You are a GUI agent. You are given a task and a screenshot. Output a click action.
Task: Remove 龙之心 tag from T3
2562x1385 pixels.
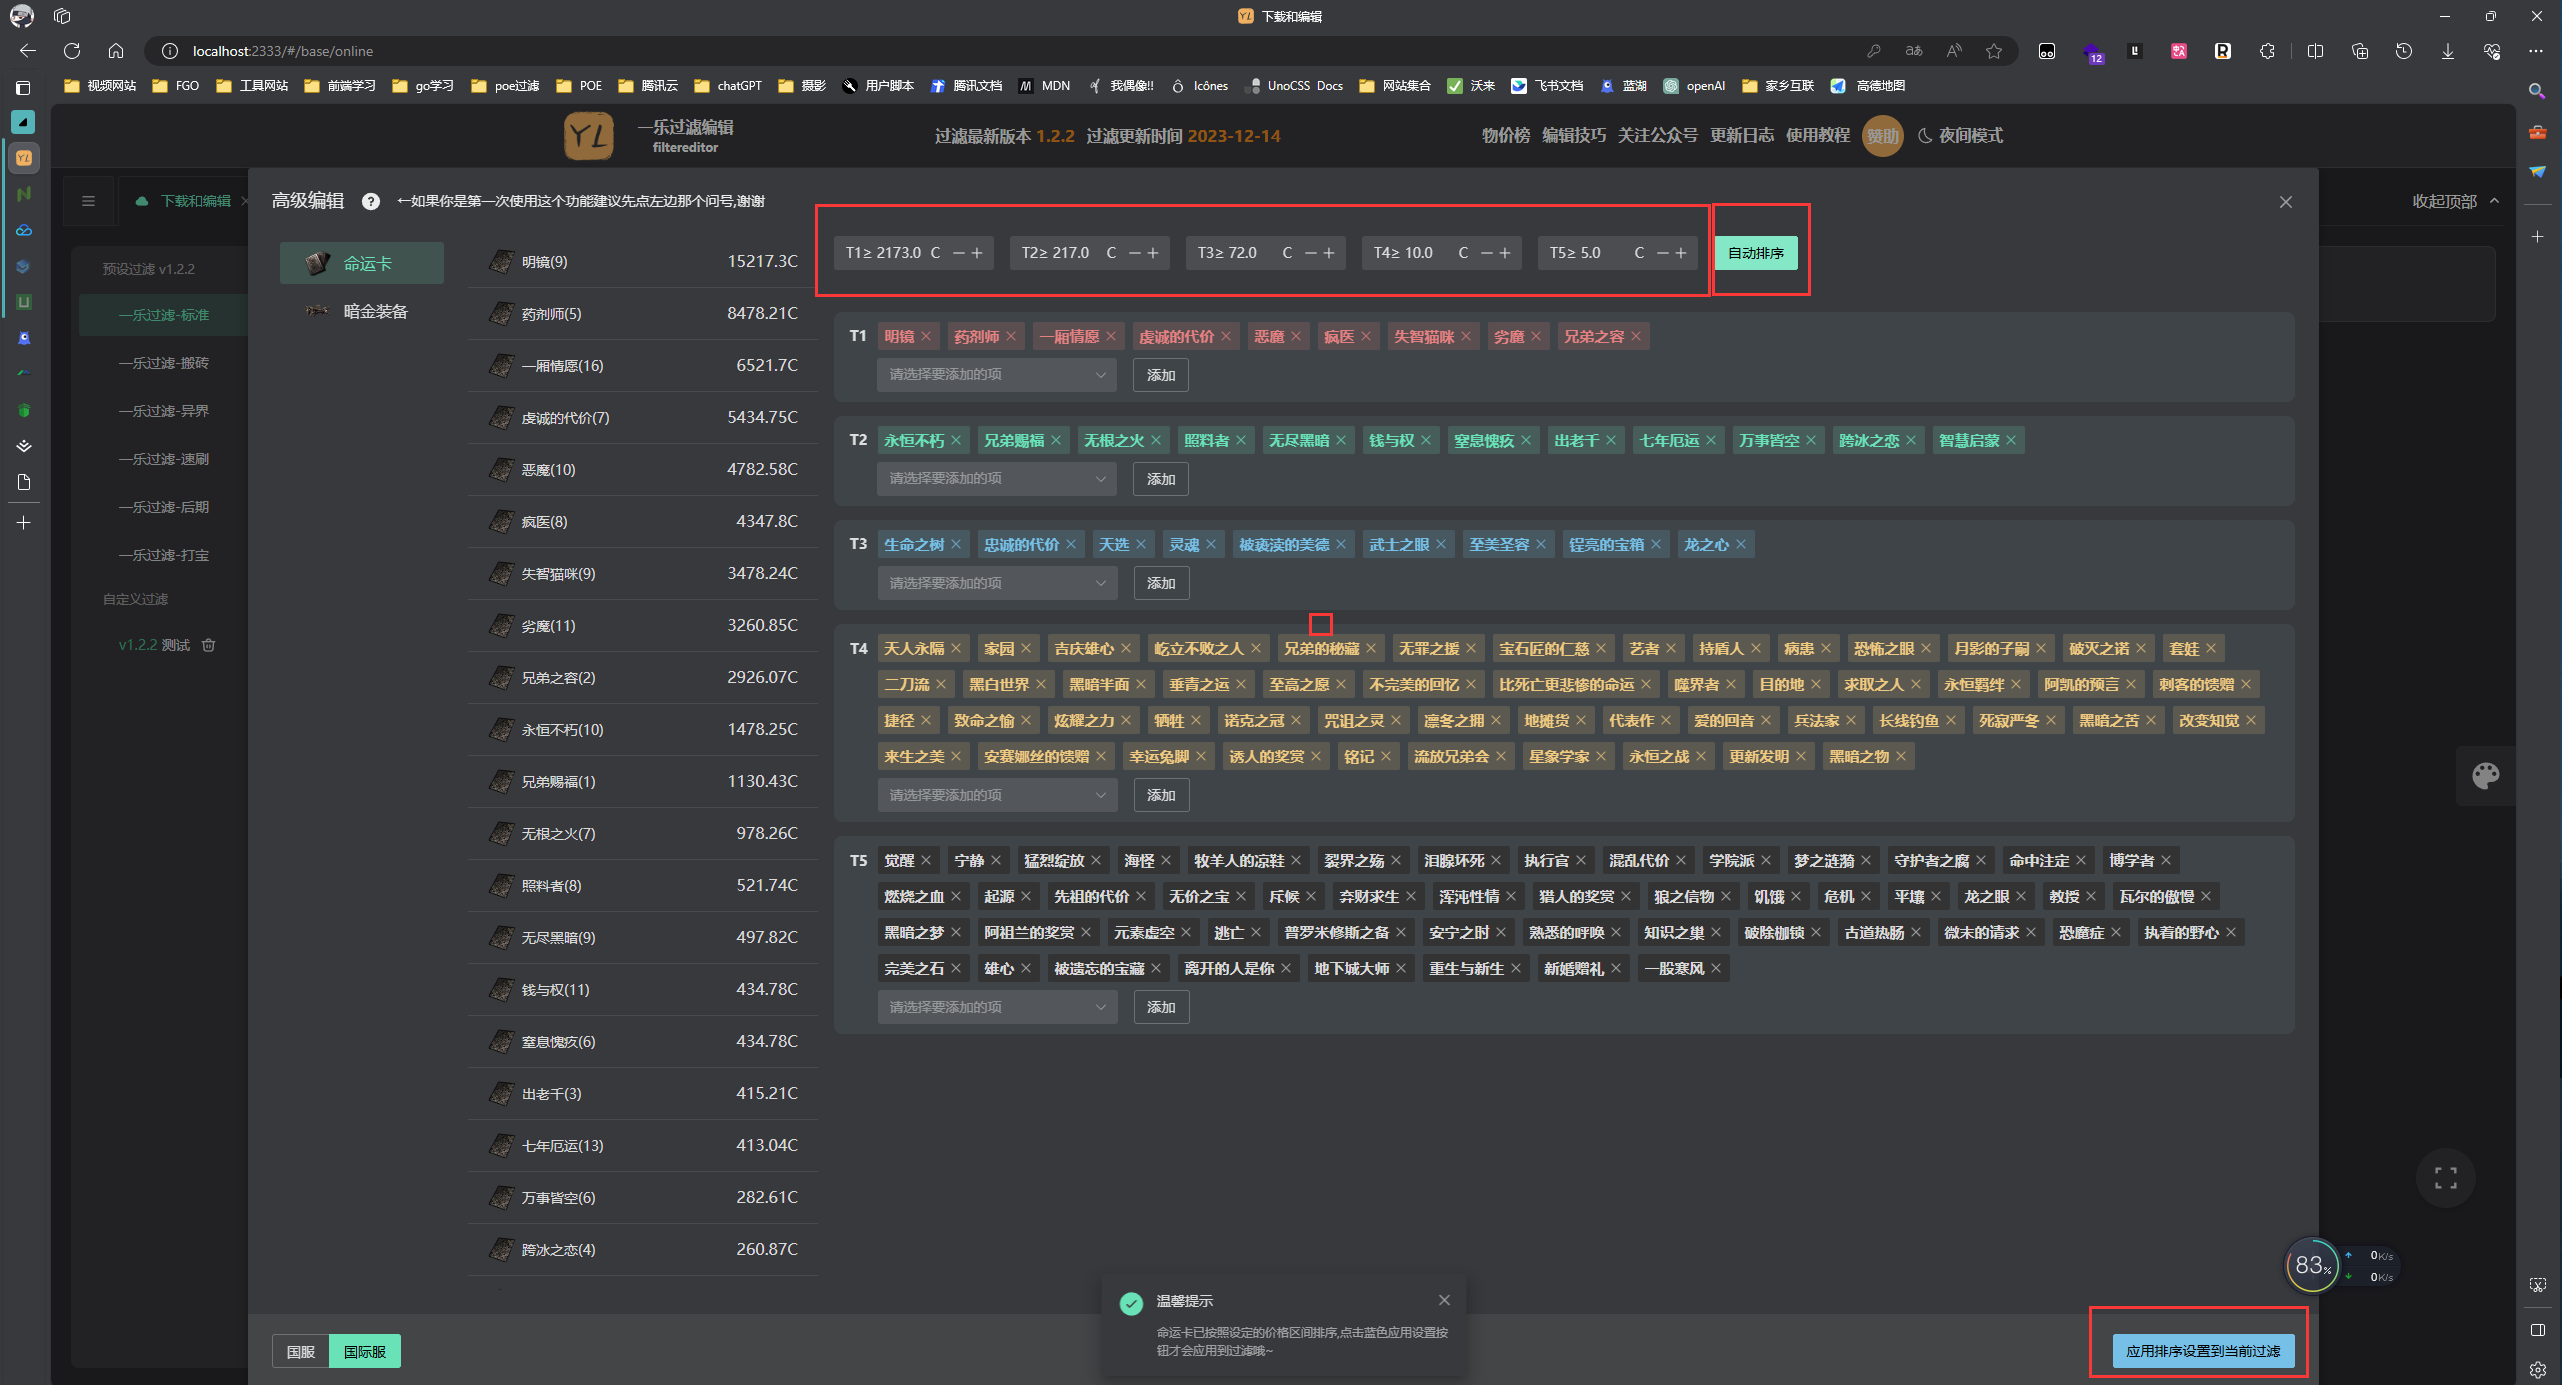[x=1741, y=545]
